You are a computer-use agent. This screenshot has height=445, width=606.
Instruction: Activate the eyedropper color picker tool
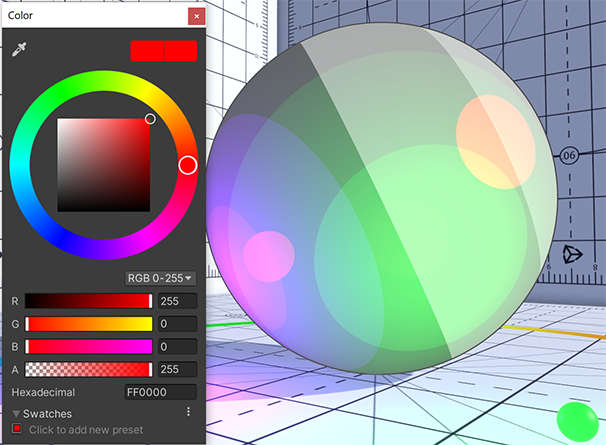(x=18, y=49)
